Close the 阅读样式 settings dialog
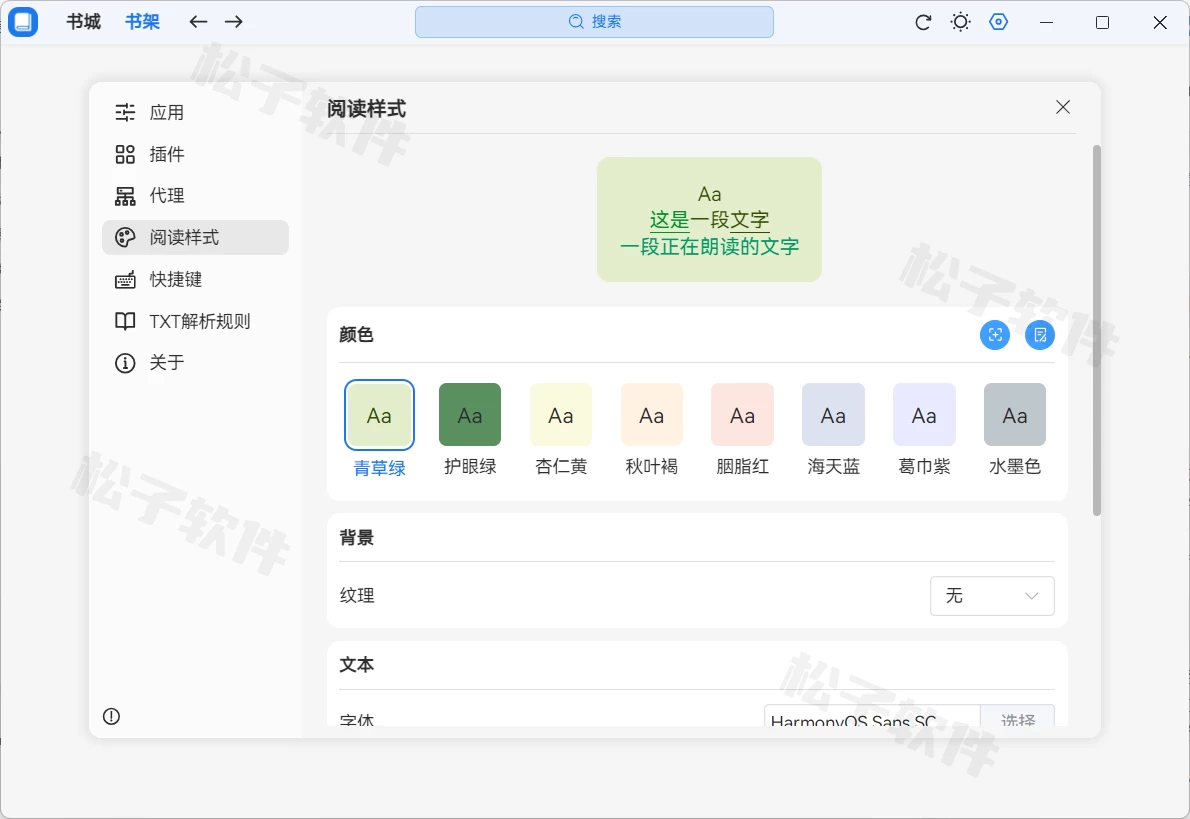Image resolution: width=1190 pixels, height=819 pixels. tap(1063, 107)
